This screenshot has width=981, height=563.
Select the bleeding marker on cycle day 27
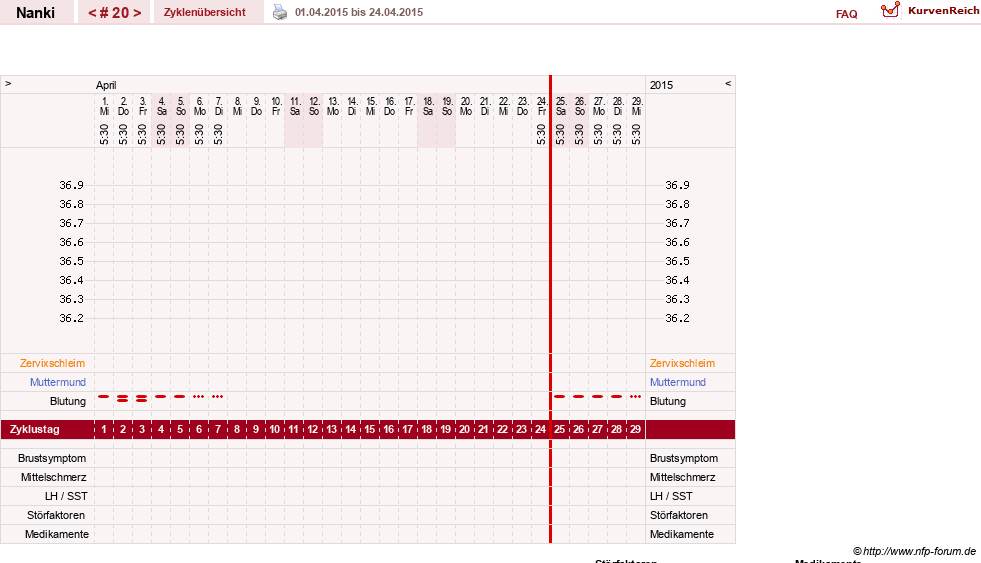pos(597,396)
